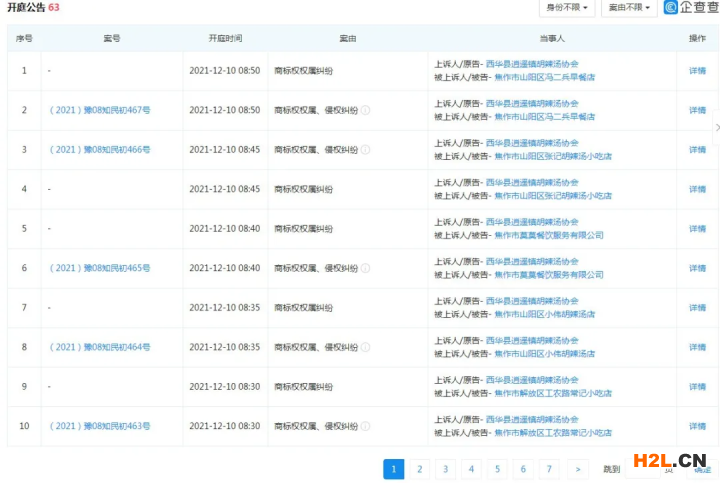
Task: Open case link (2021)豫08知民初467号
Action: tap(100, 110)
